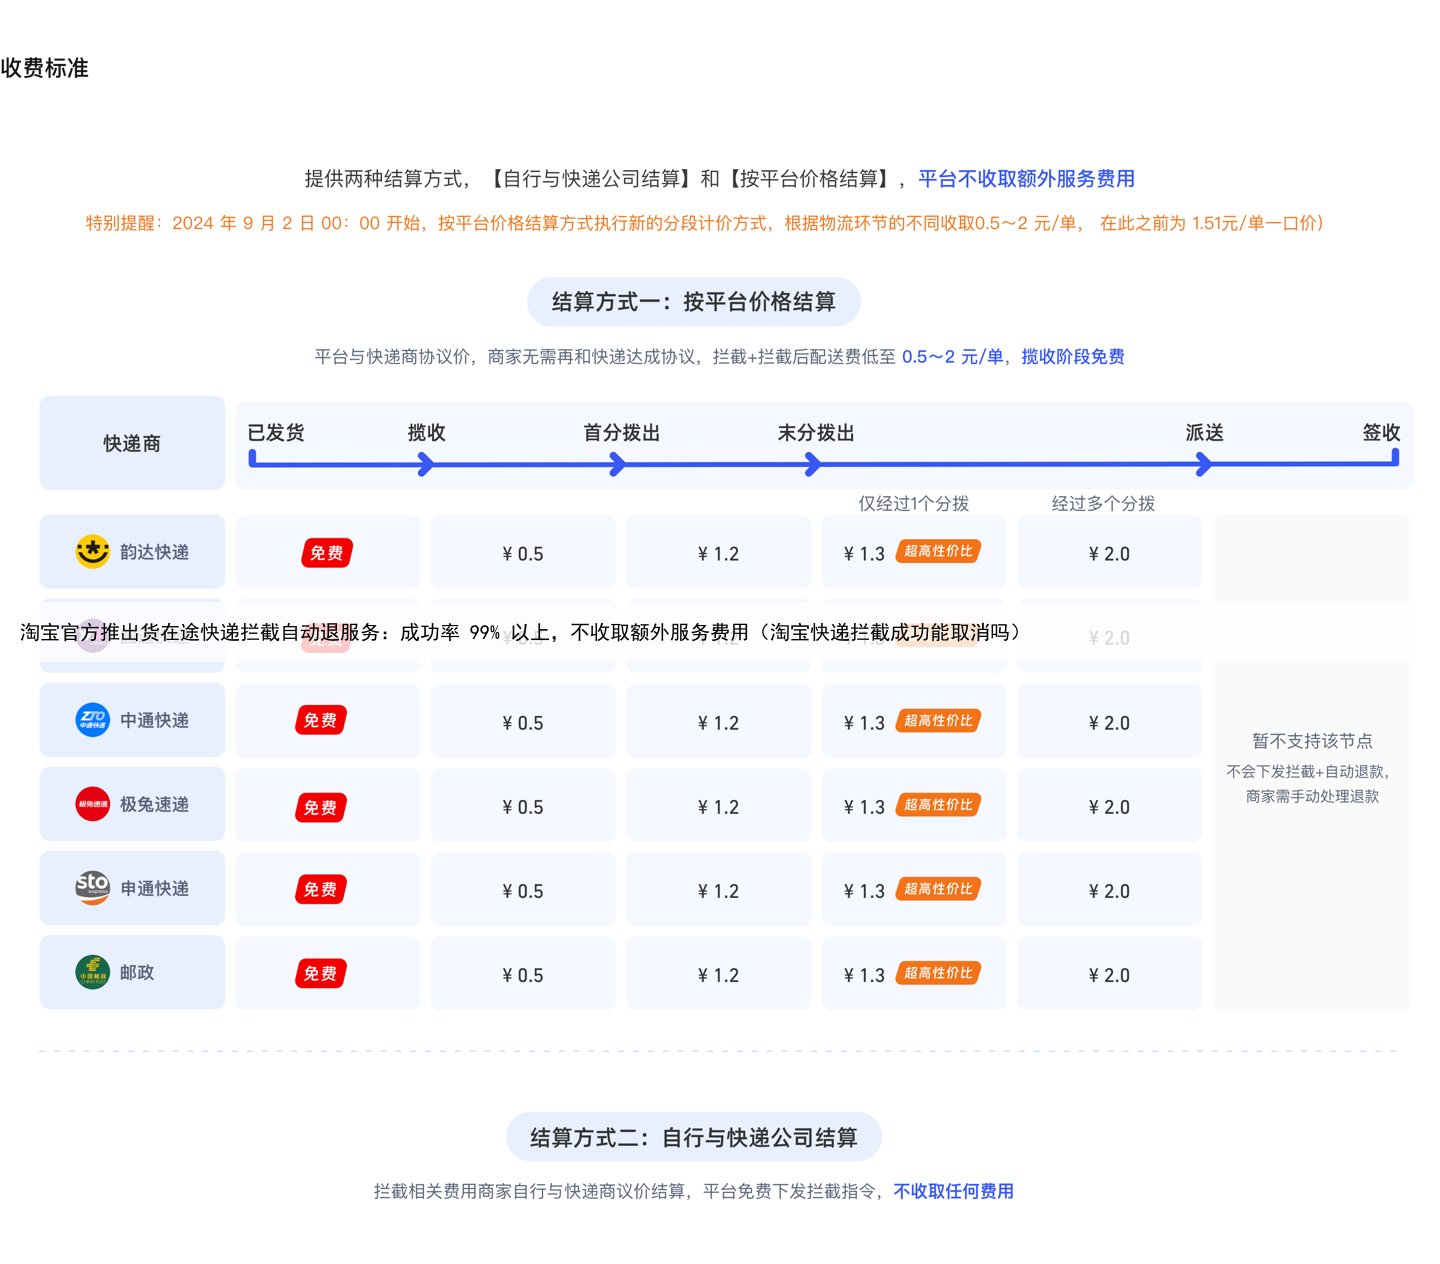1440x1264 pixels.
Task: Click the timeline arrow under 派送
Action: (x=1204, y=464)
